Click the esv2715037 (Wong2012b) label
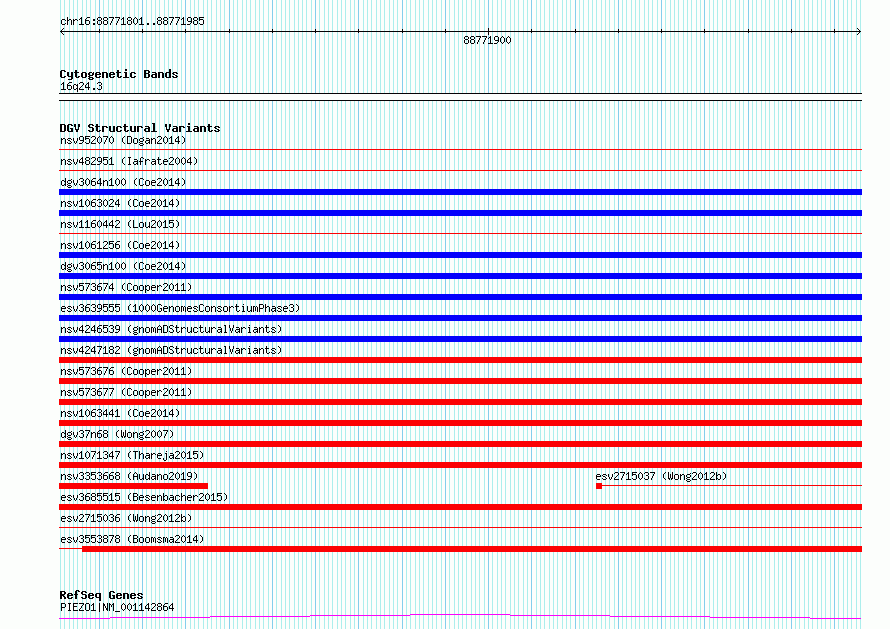 tap(661, 476)
